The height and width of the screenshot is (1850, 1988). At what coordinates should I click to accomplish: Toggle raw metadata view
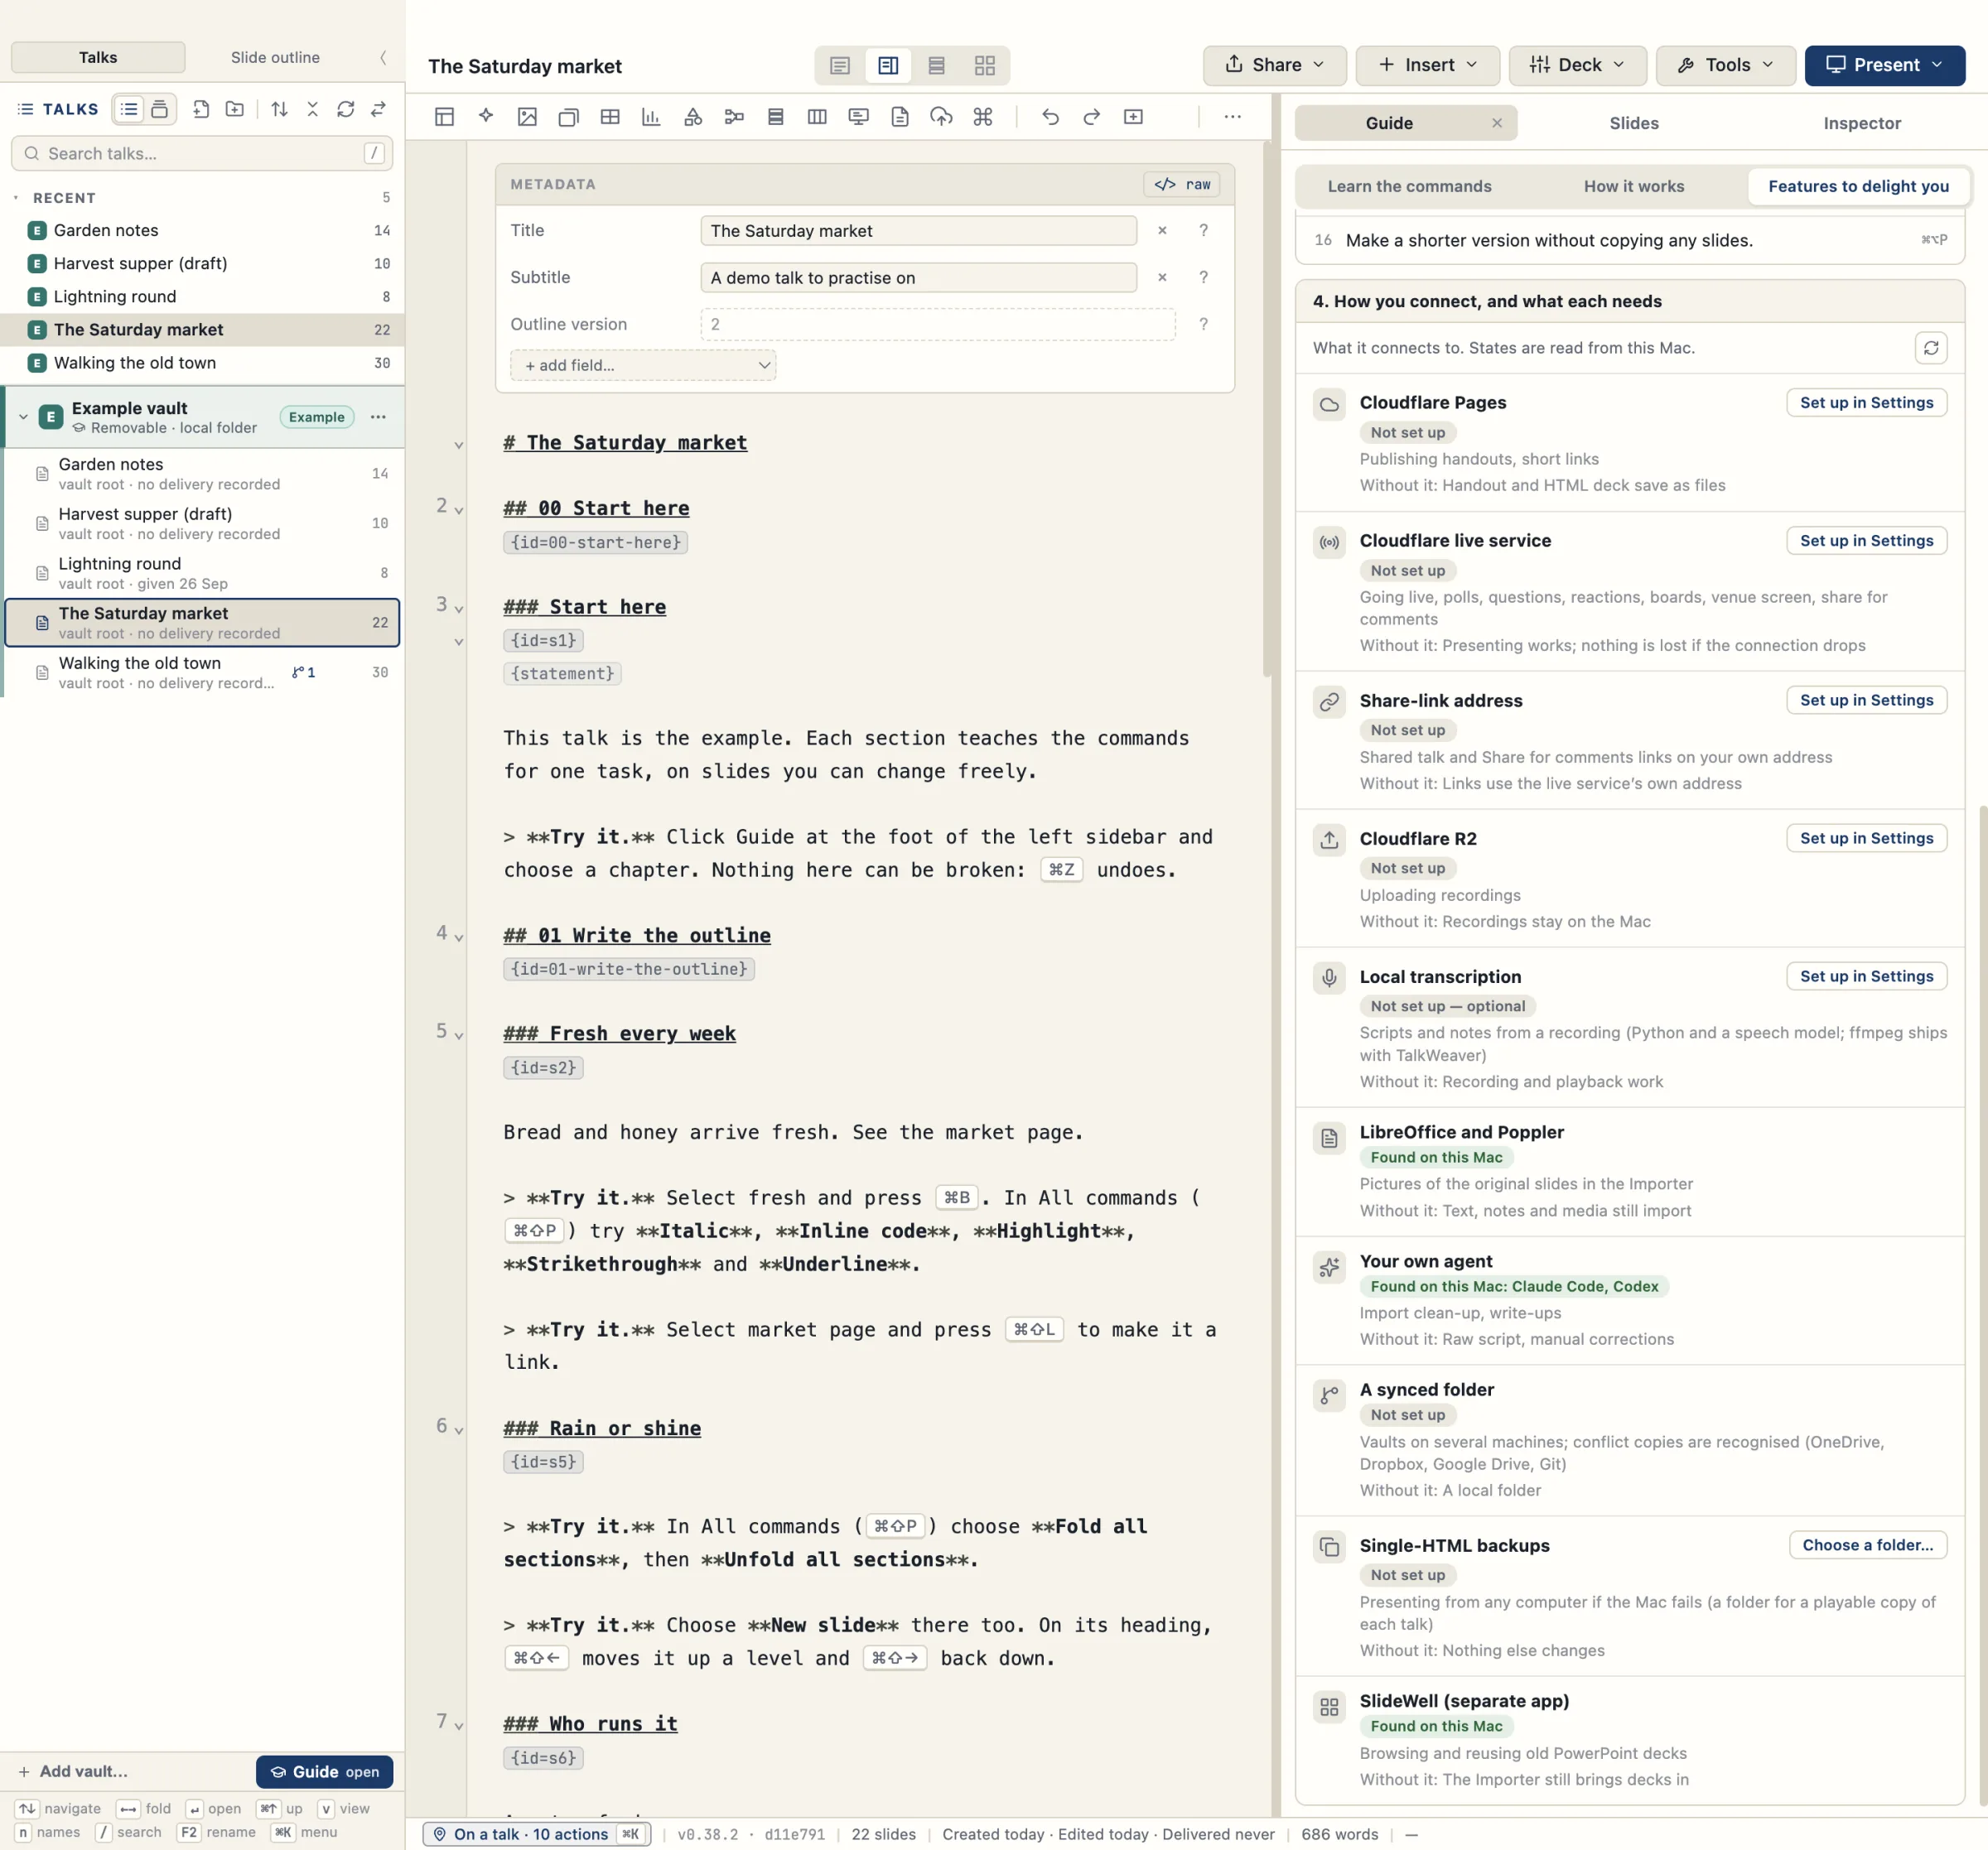[1183, 184]
